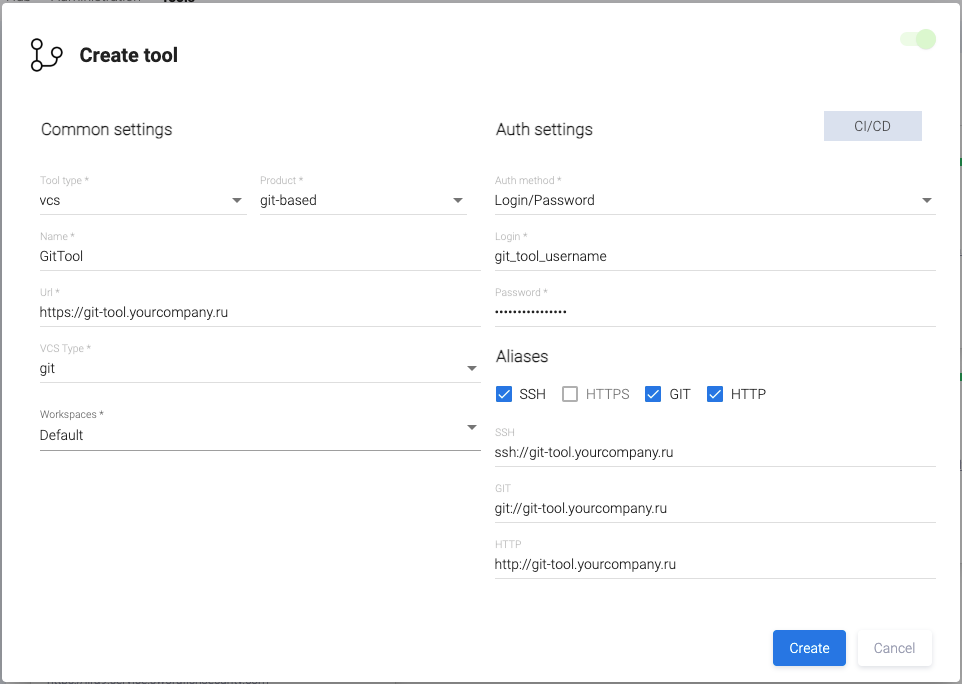
Task: Click the git branch icon beside Create tool
Action: pos(46,56)
